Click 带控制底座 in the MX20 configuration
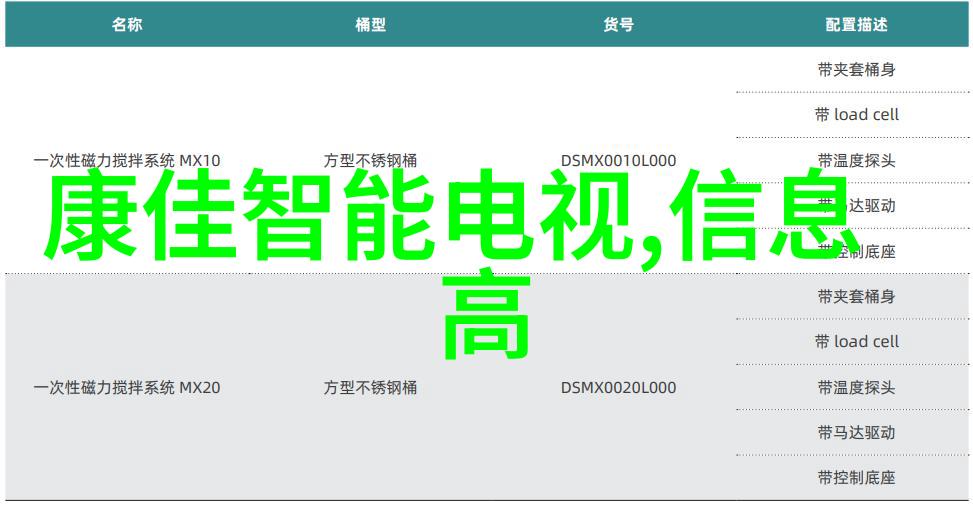The width and height of the screenshot is (973, 505). (x=856, y=478)
